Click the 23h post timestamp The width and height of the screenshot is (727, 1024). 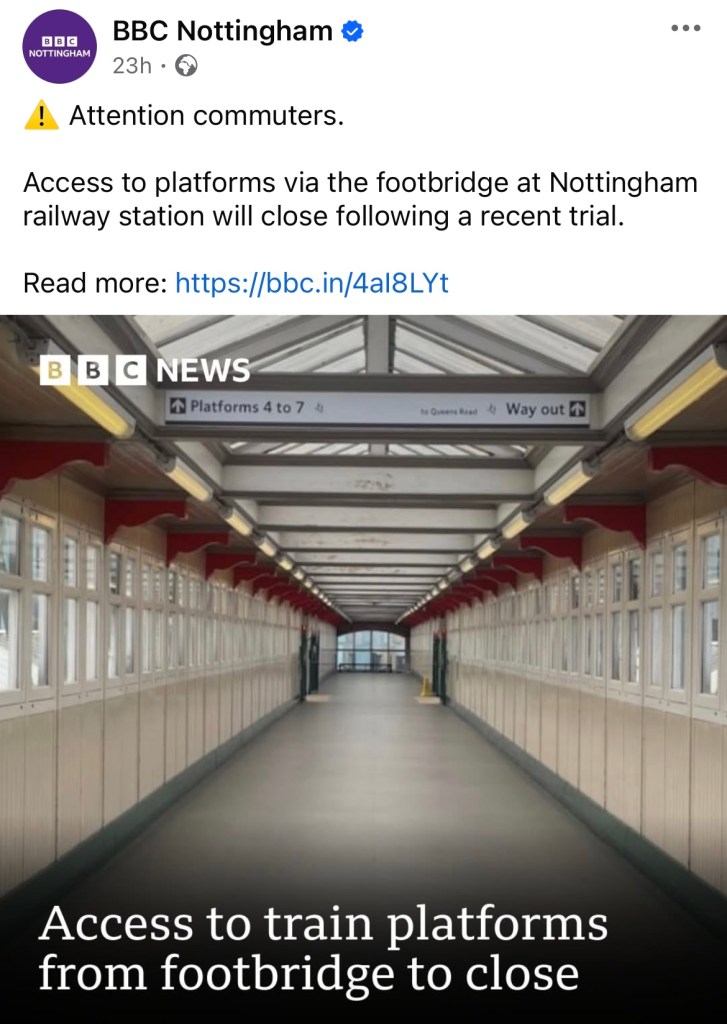(x=132, y=65)
